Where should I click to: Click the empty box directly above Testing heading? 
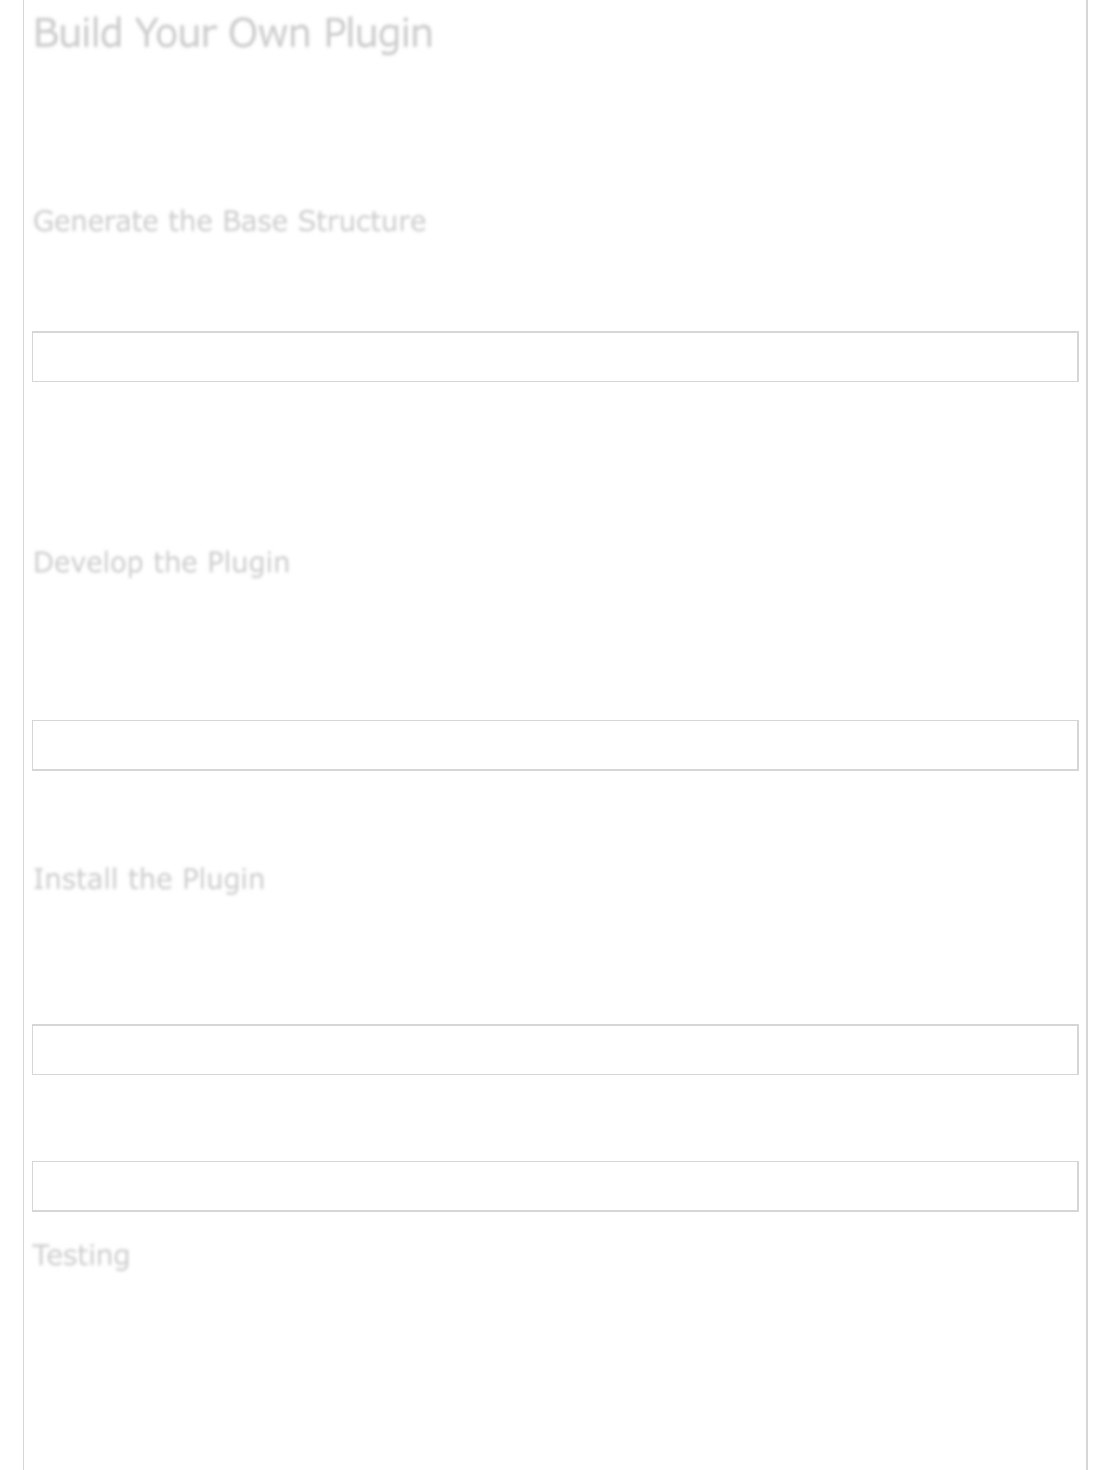pos(555,1186)
